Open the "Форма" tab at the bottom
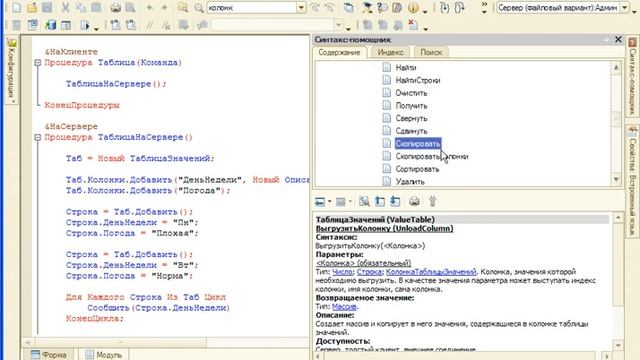 click(49, 355)
